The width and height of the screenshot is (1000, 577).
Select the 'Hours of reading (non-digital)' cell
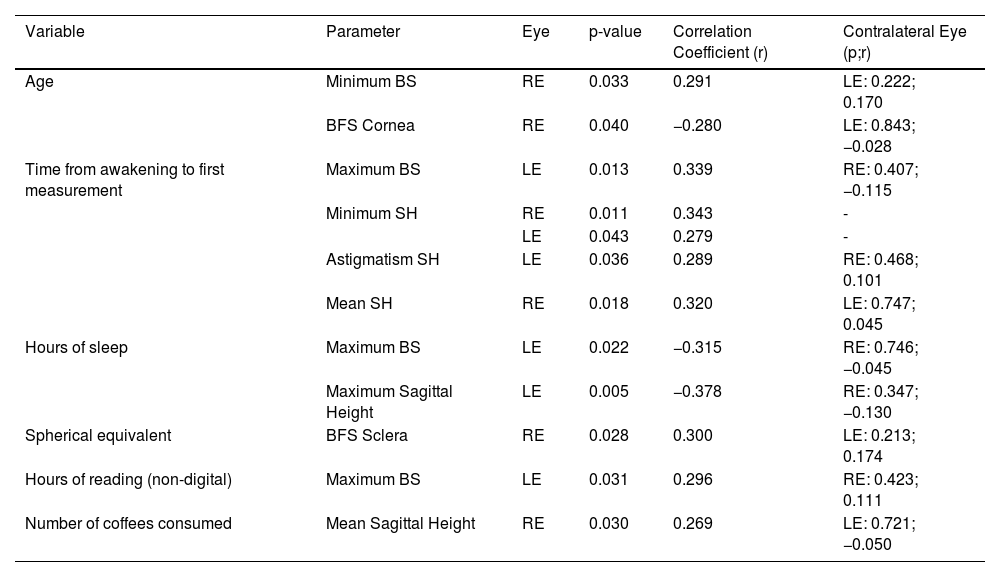tap(128, 480)
